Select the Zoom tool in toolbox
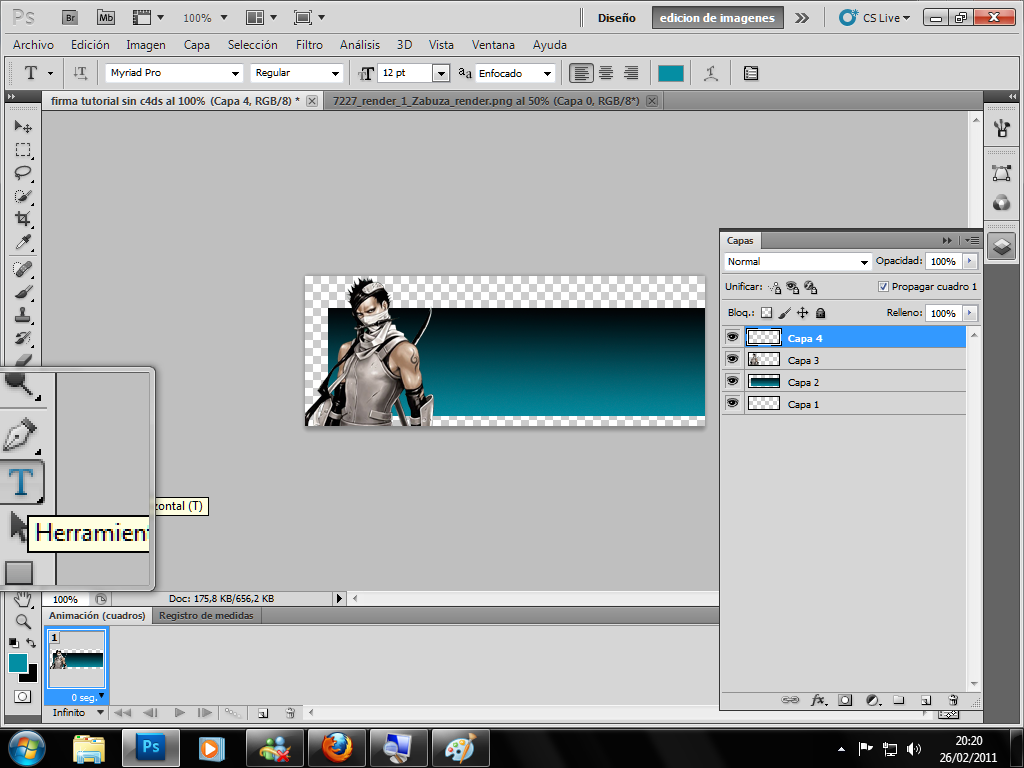 (23, 621)
